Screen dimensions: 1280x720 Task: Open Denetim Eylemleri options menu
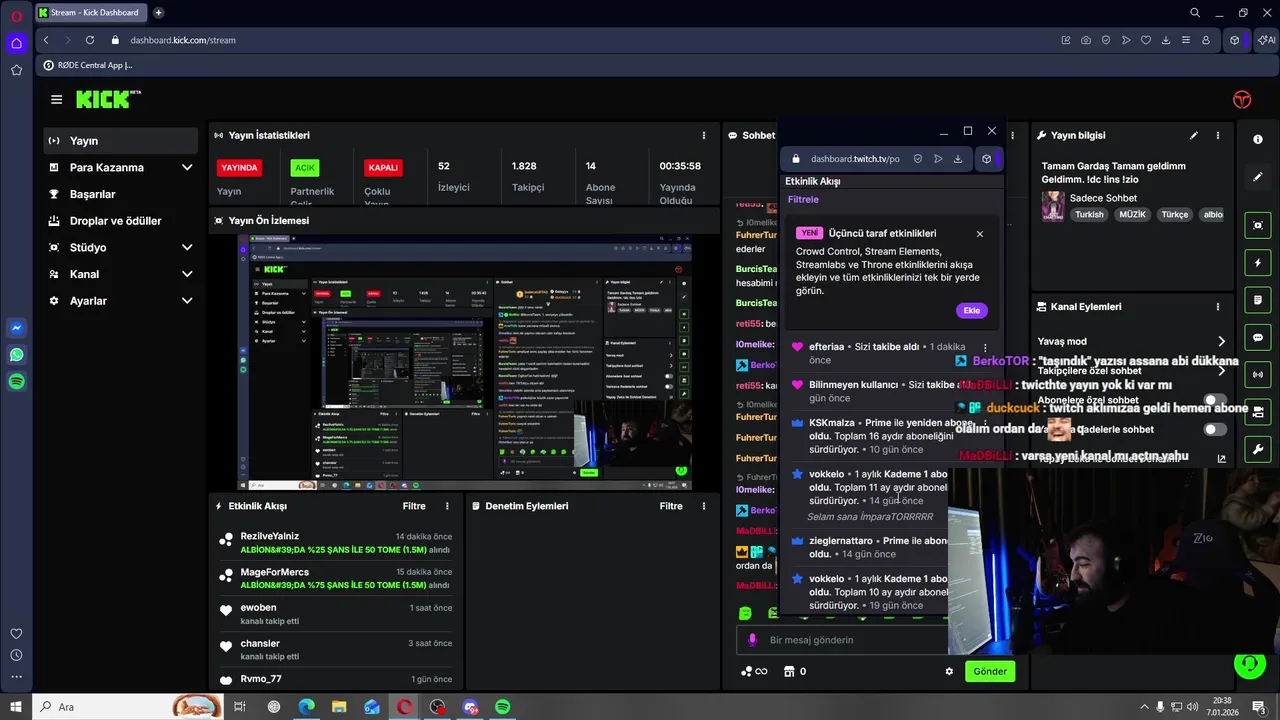click(704, 506)
